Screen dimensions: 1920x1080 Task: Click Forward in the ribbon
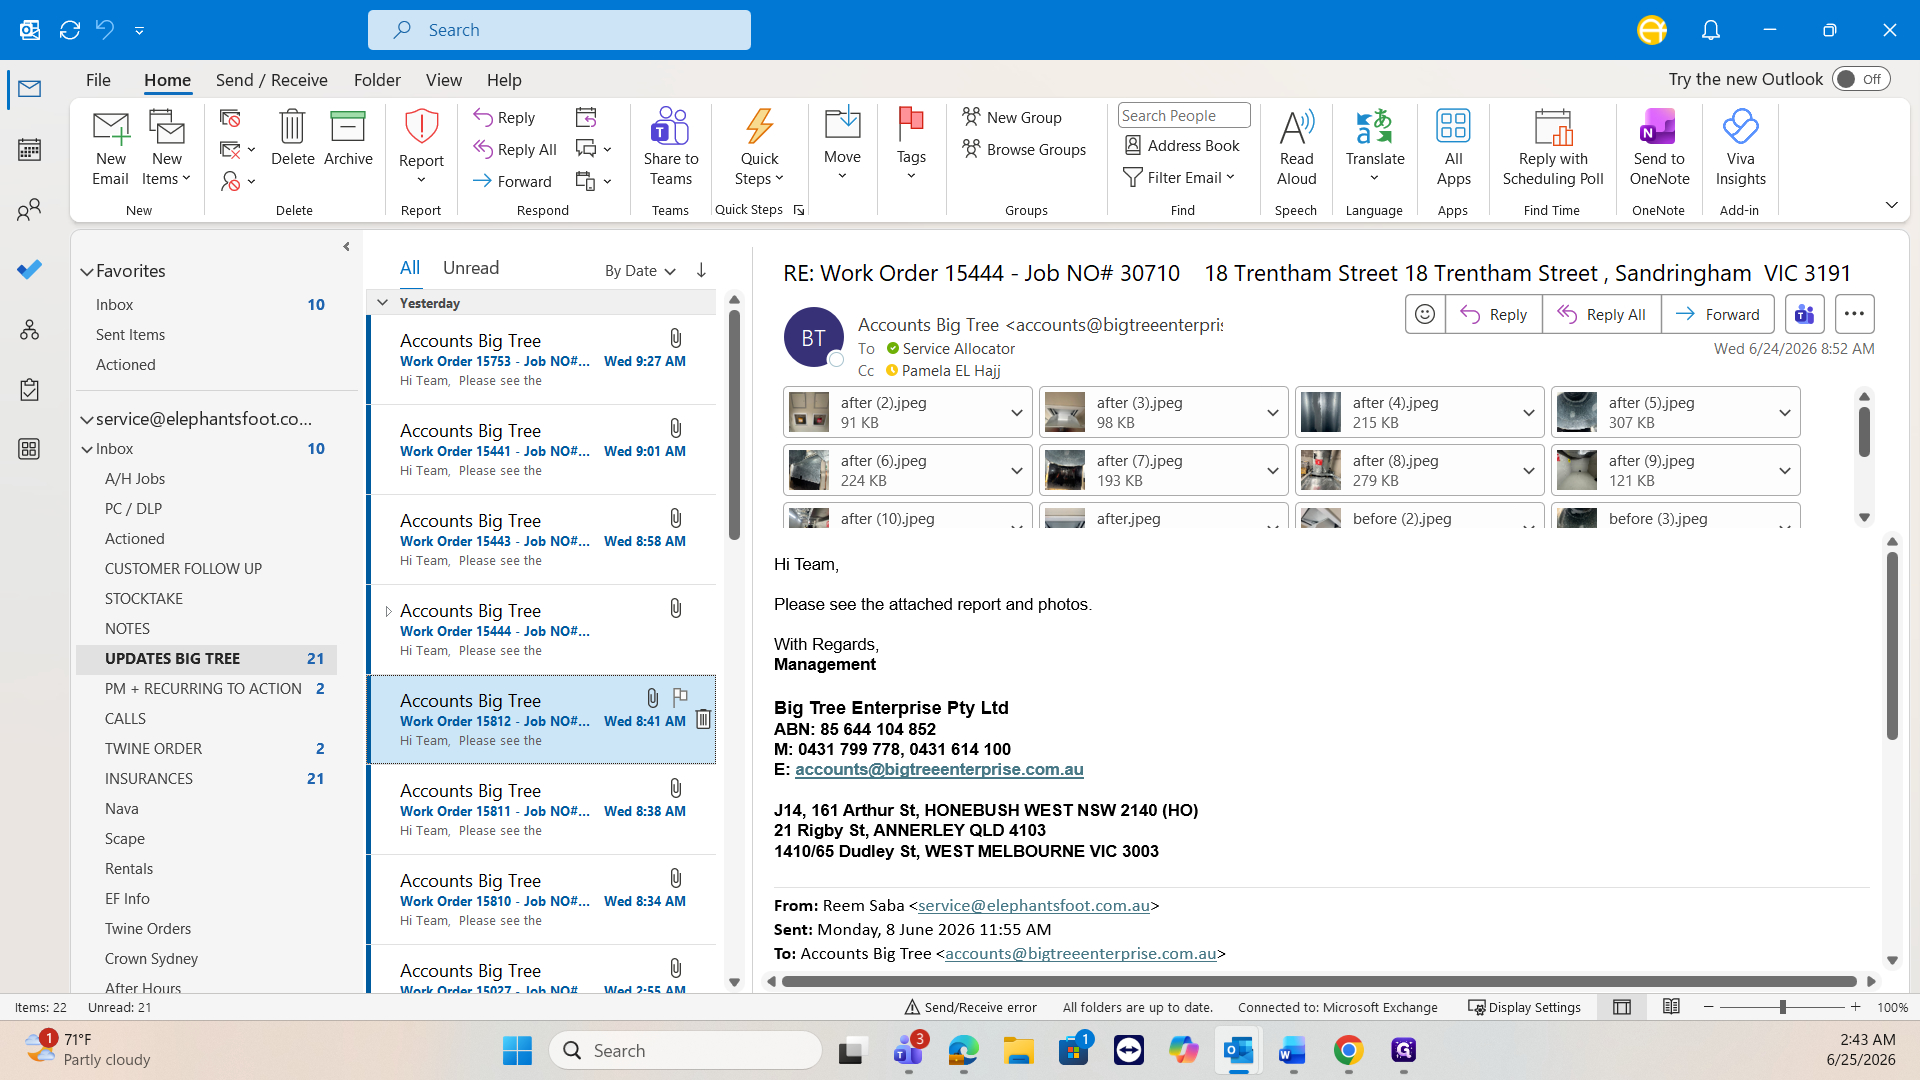pos(512,181)
